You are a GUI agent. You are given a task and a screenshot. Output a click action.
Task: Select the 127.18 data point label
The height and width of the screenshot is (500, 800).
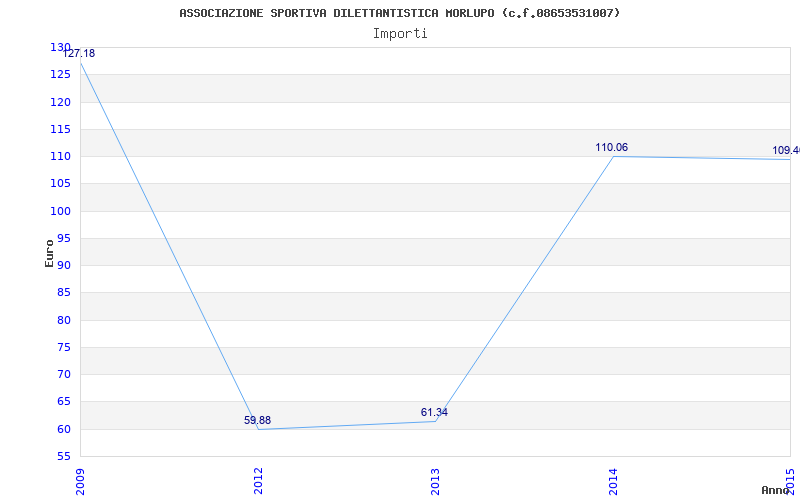tap(78, 54)
